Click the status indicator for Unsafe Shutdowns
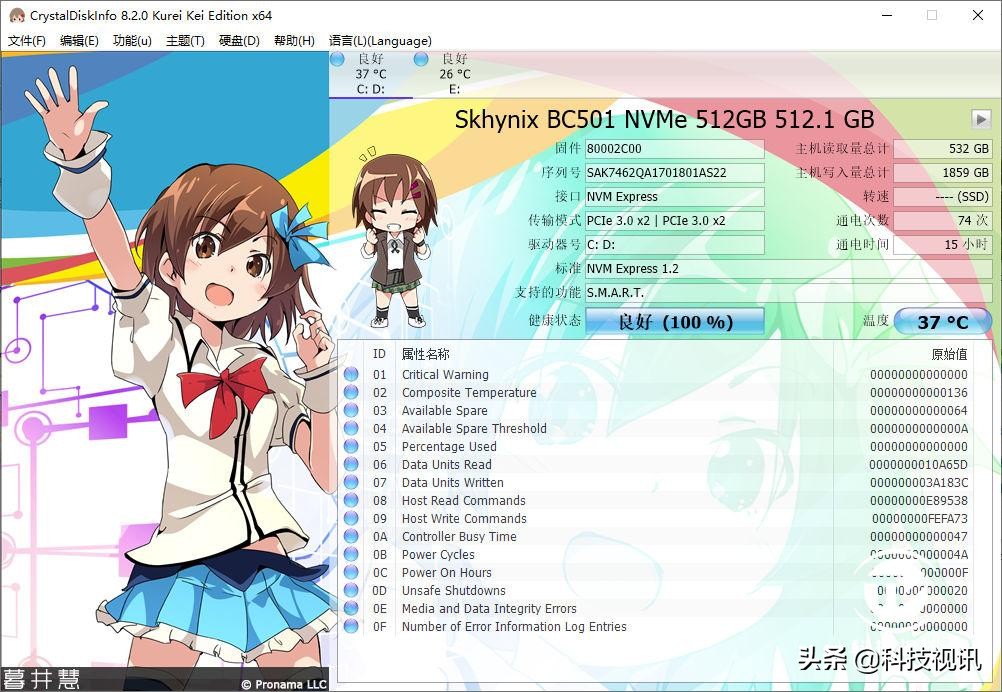Viewport: 1002px width, 692px height. pos(353,590)
